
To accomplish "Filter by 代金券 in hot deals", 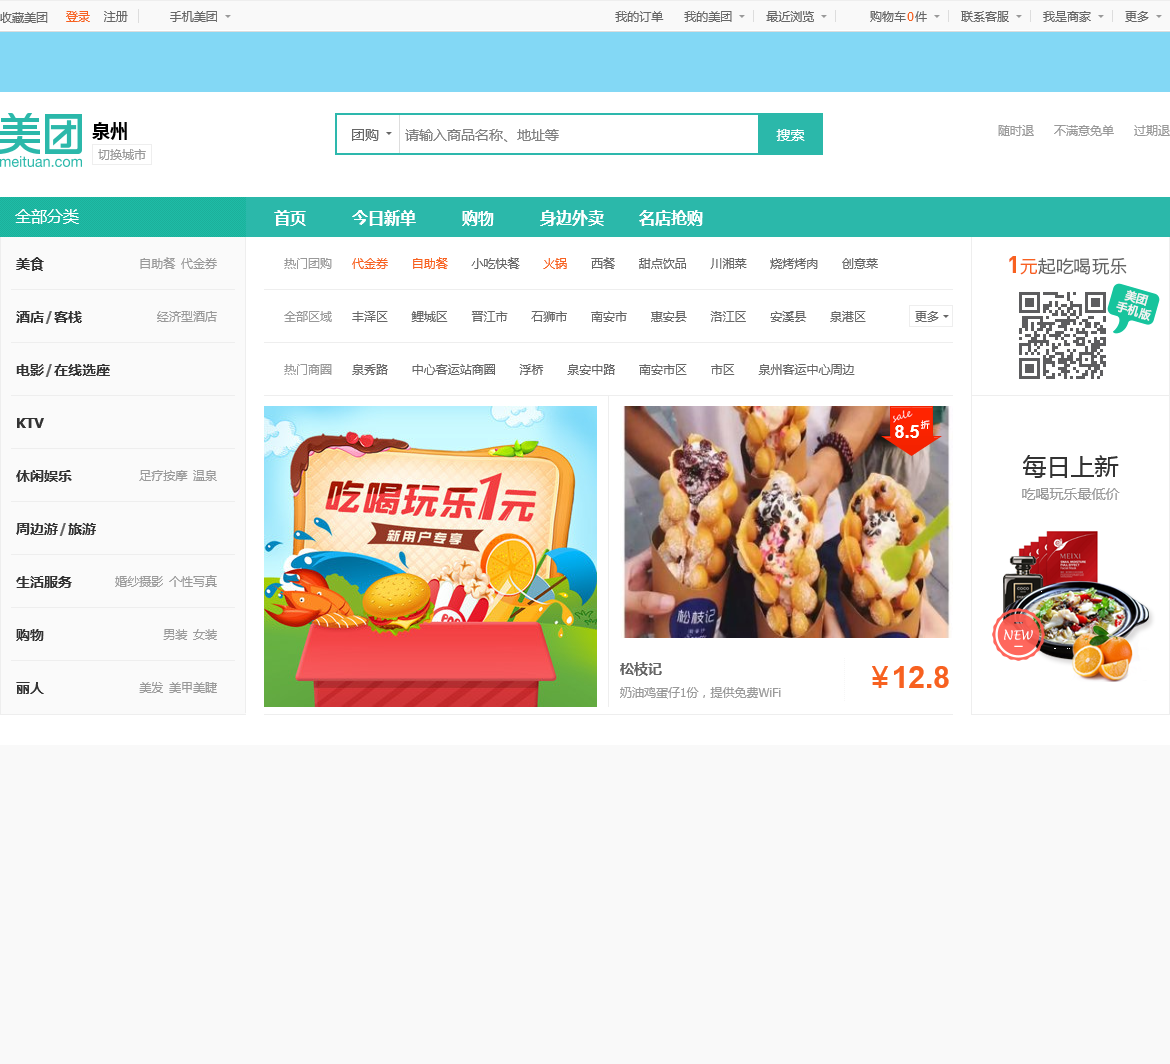I will 370,264.
